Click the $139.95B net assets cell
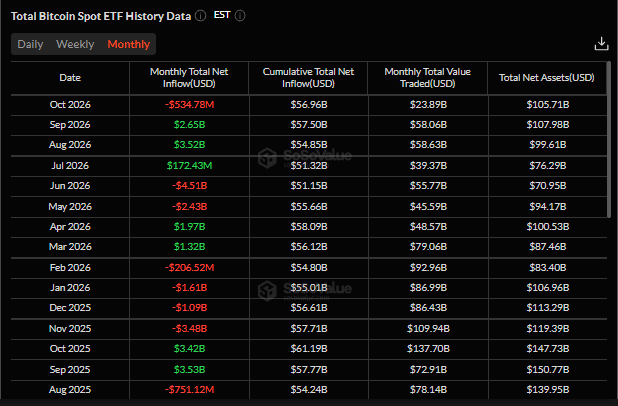The width and height of the screenshot is (618, 406). (x=548, y=390)
